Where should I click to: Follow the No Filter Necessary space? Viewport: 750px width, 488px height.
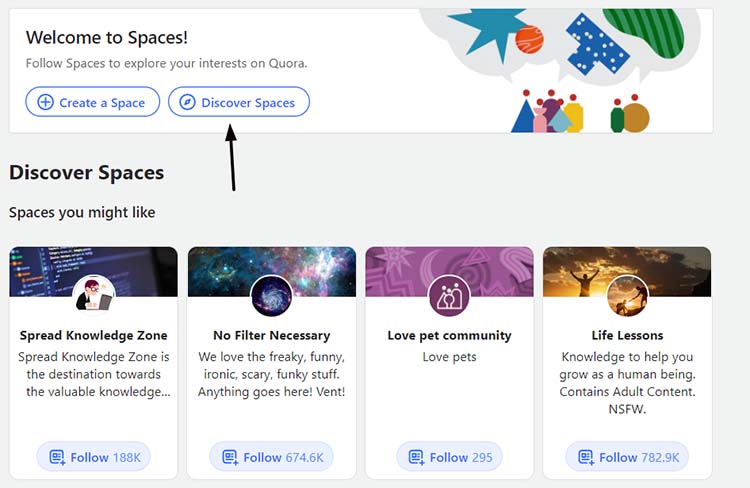pos(272,457)
